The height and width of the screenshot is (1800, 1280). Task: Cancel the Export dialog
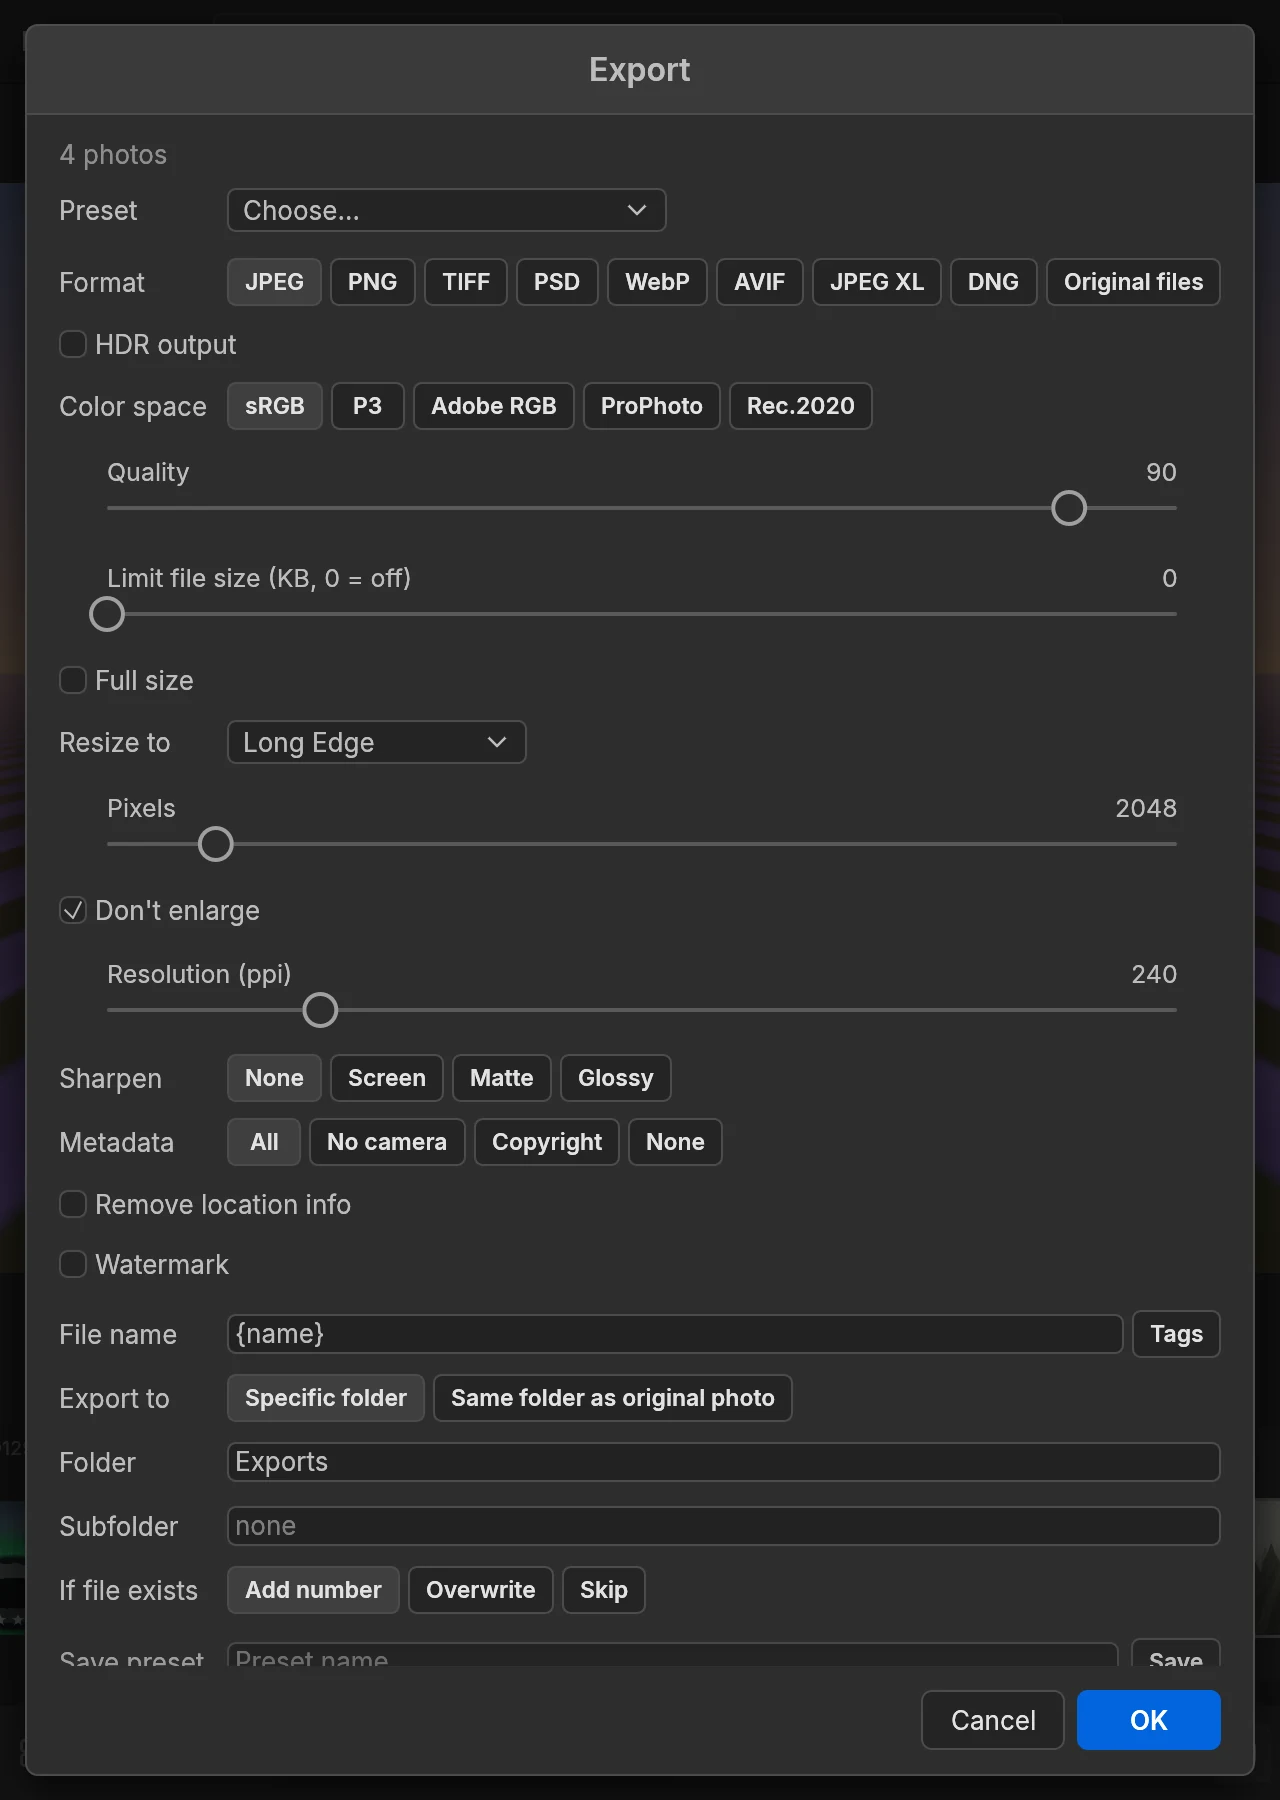coord(993,1720)
